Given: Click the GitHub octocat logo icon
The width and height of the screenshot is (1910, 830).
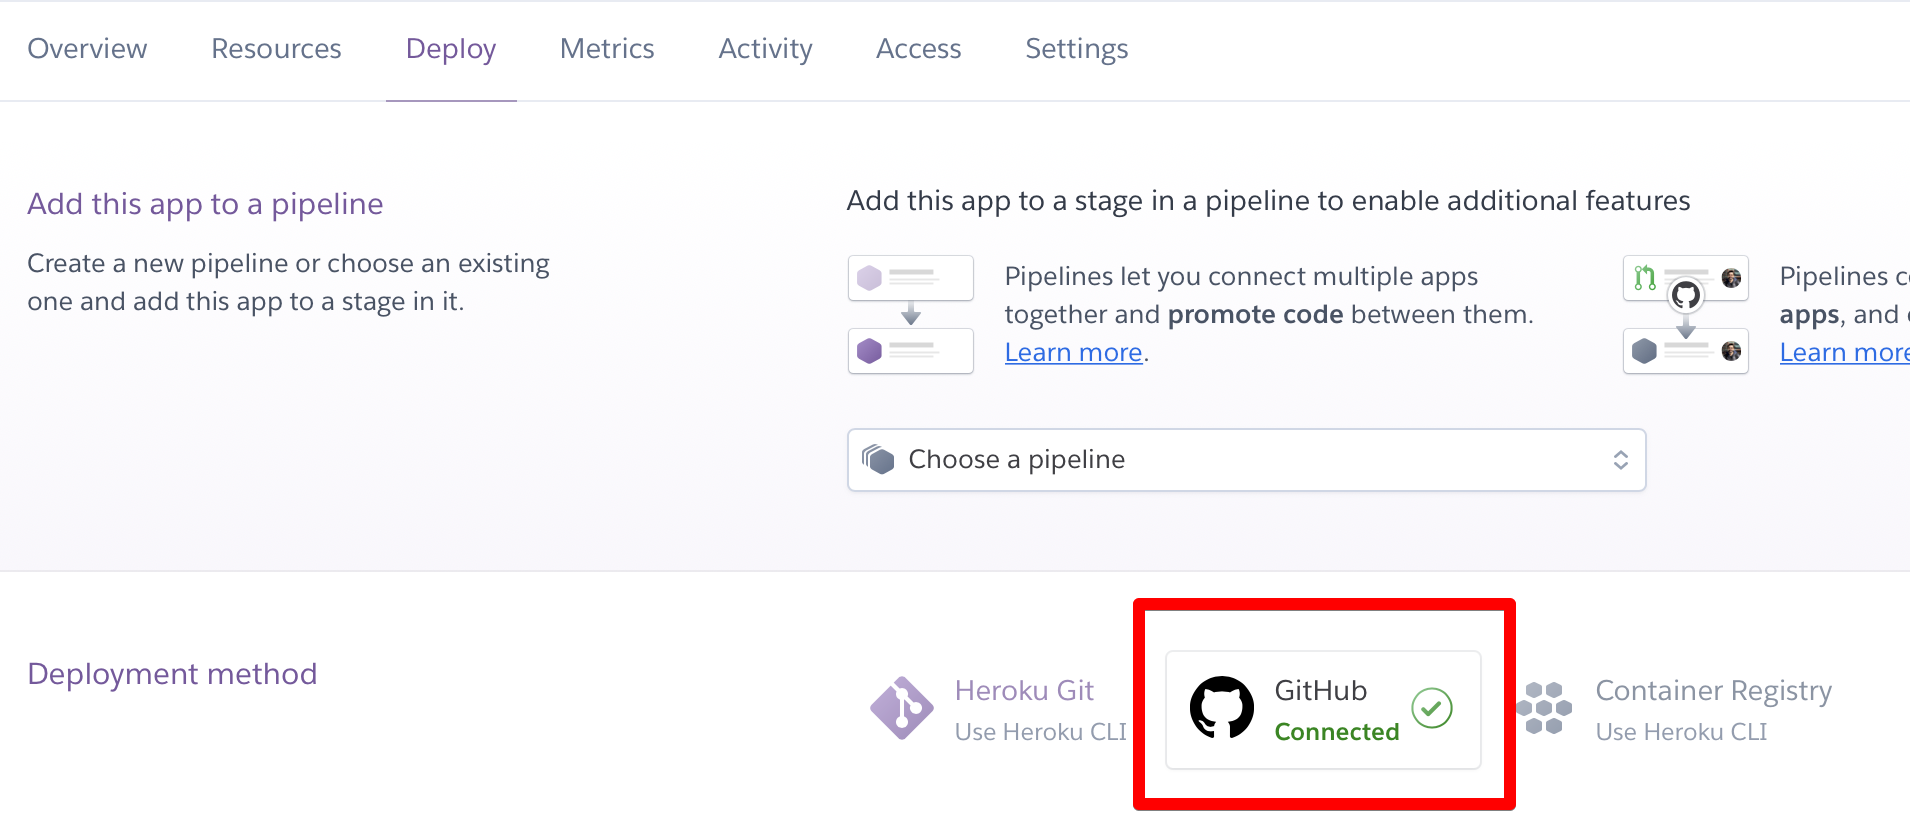Looking at the screenshot, I should tap(1221, 708).
